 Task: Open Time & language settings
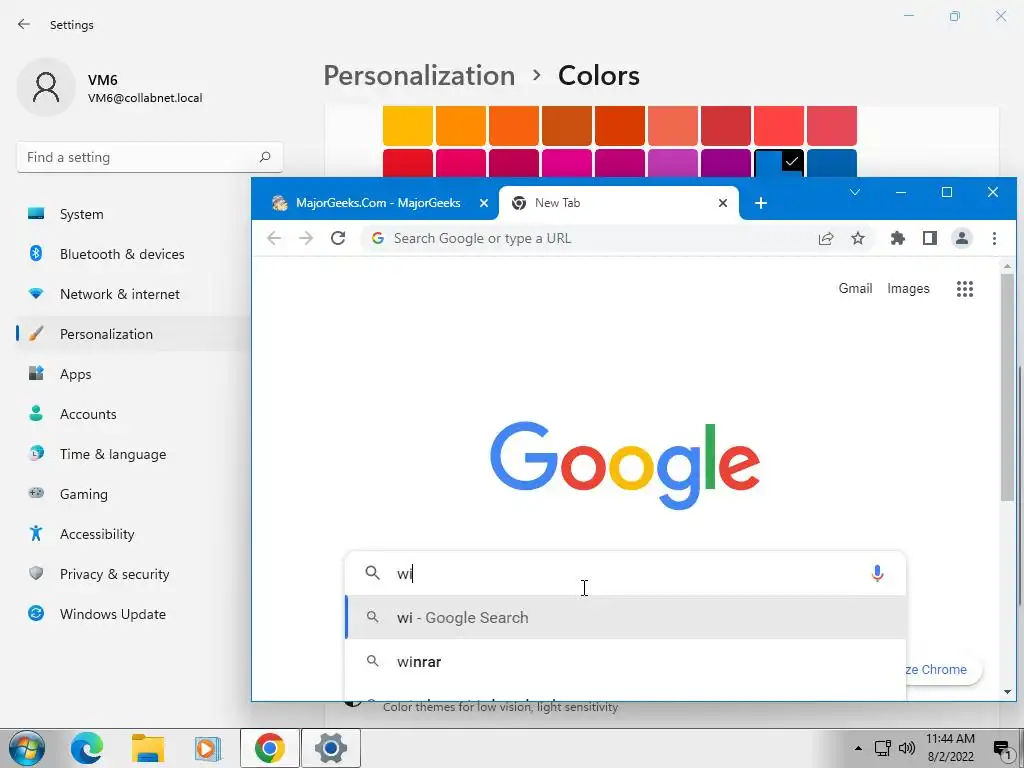pos(133,454)
